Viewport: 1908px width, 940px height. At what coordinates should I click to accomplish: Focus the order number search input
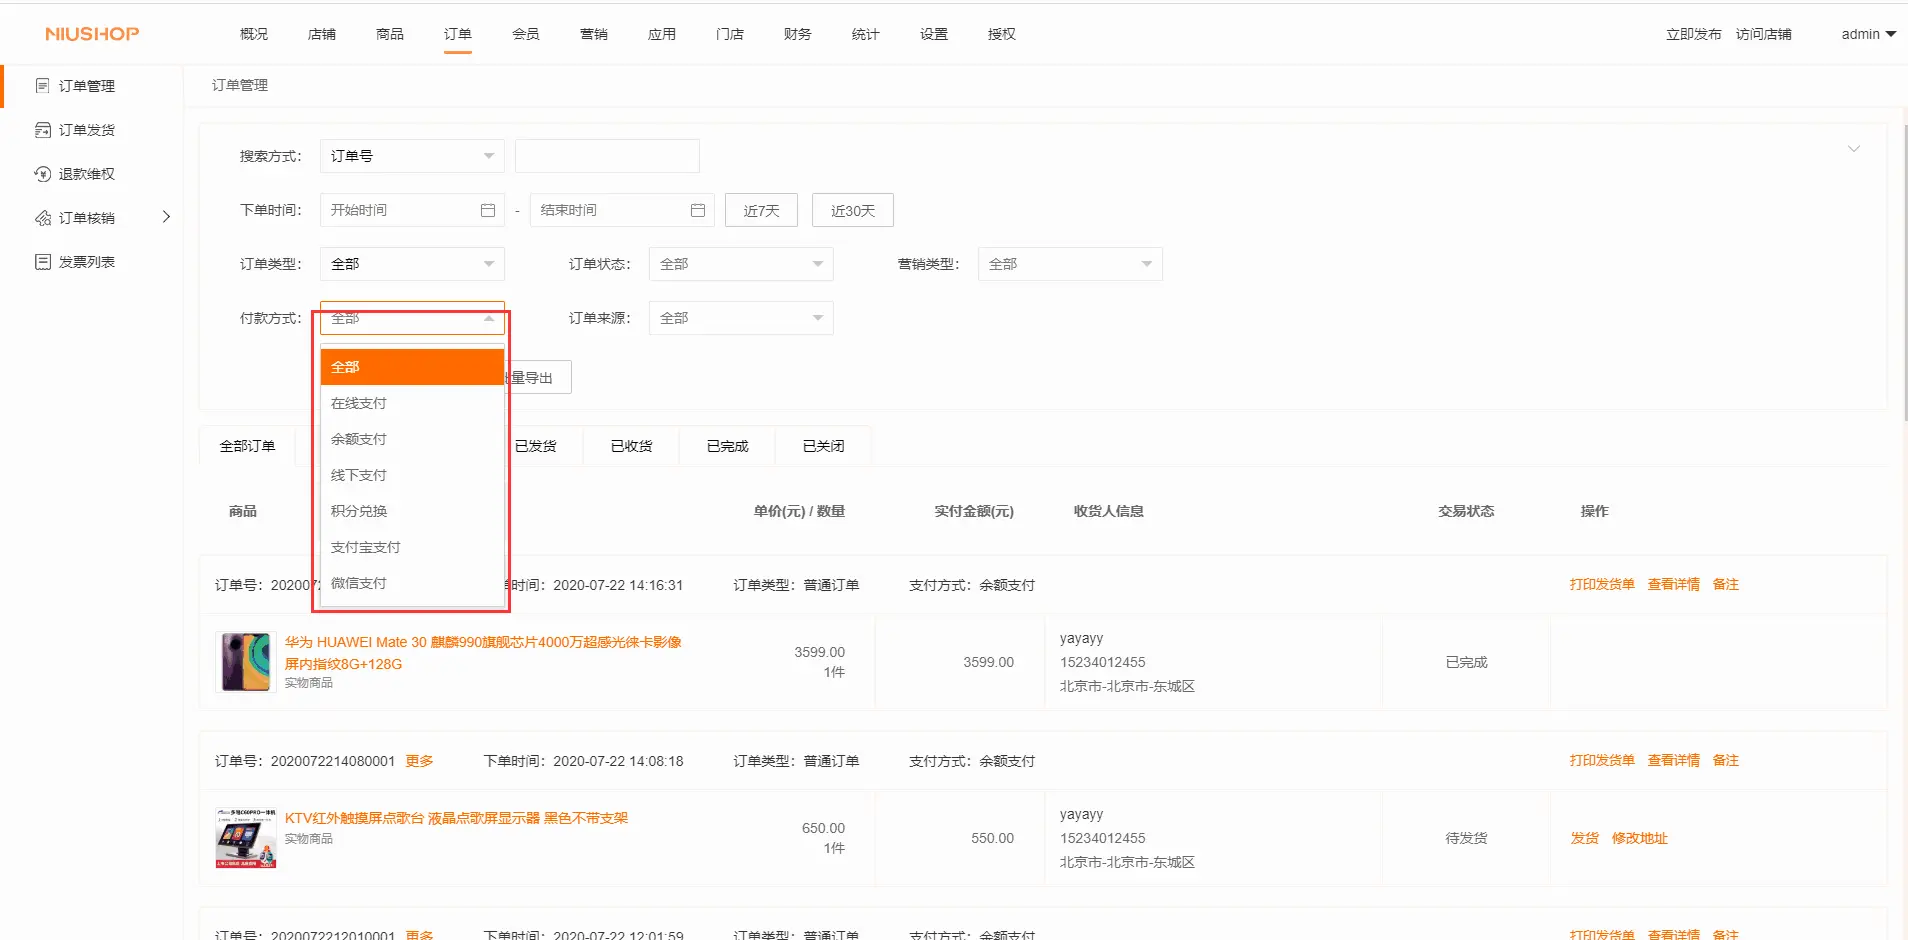(x=607, y=156)
